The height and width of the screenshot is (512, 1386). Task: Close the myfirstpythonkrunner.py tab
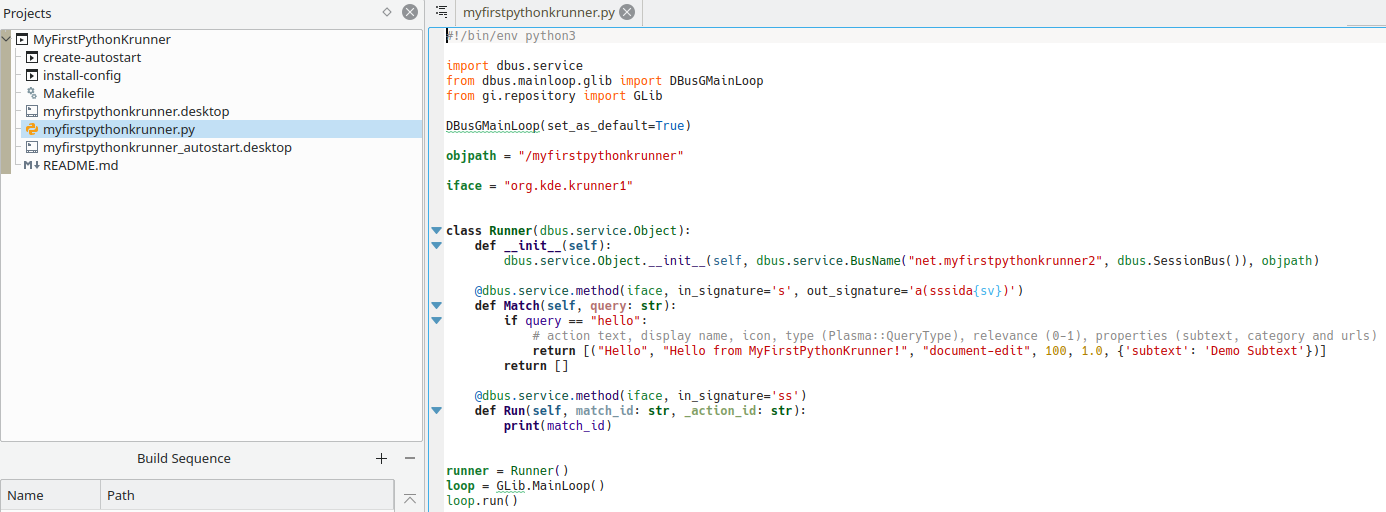pyautogui.click(x=626, y=13)
